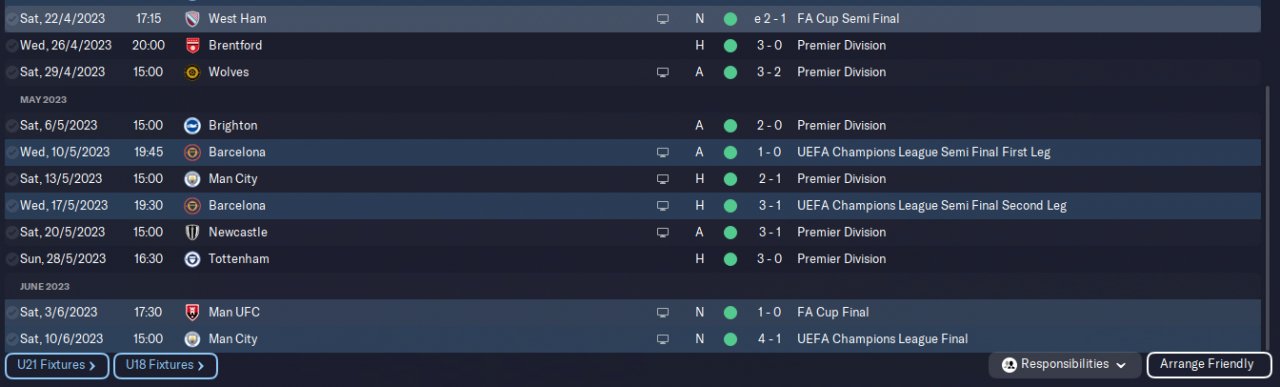
Task: Click the West Ham club badge icon
Action: 193,19
